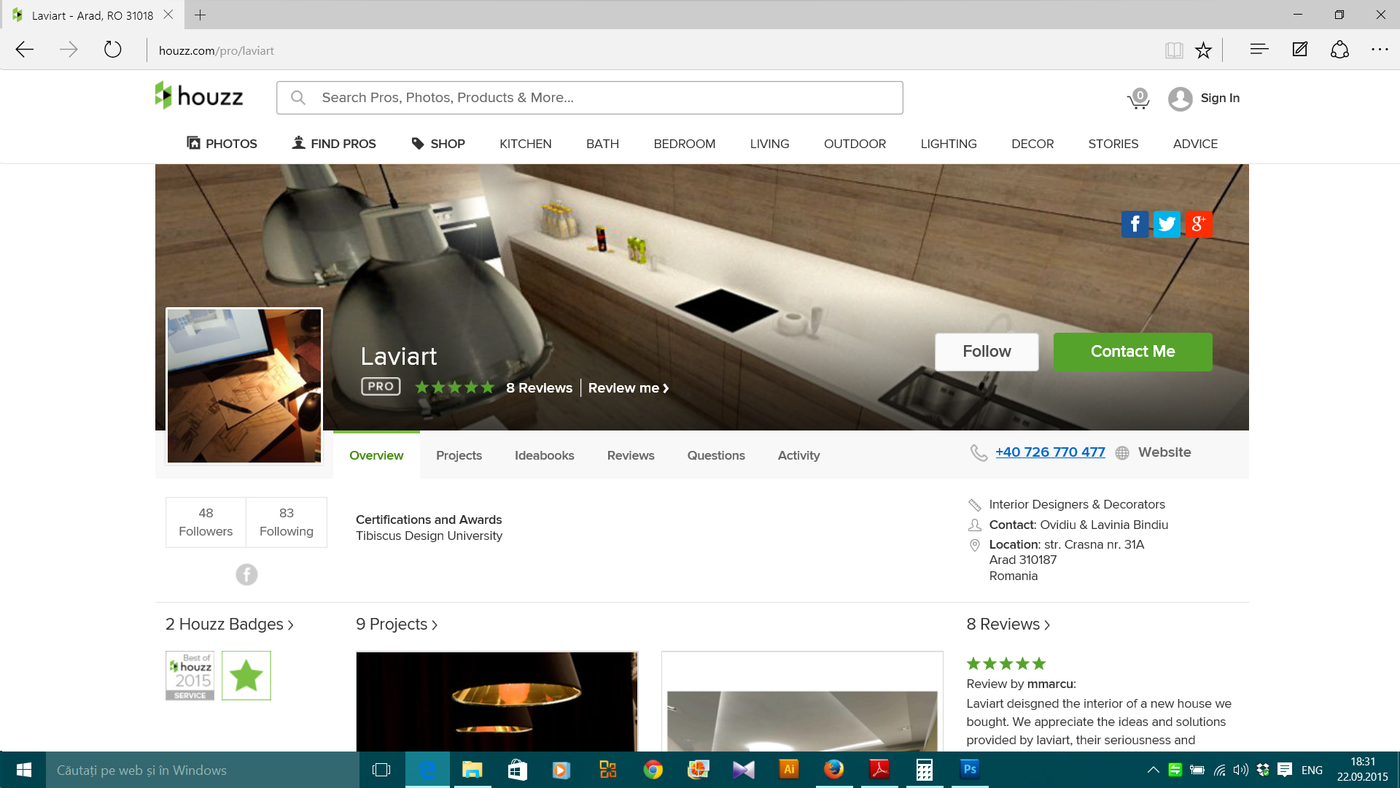Expand 2 Houzz Badges section
The width and height of the screenshot is (1400, 788).
point(230,624)
